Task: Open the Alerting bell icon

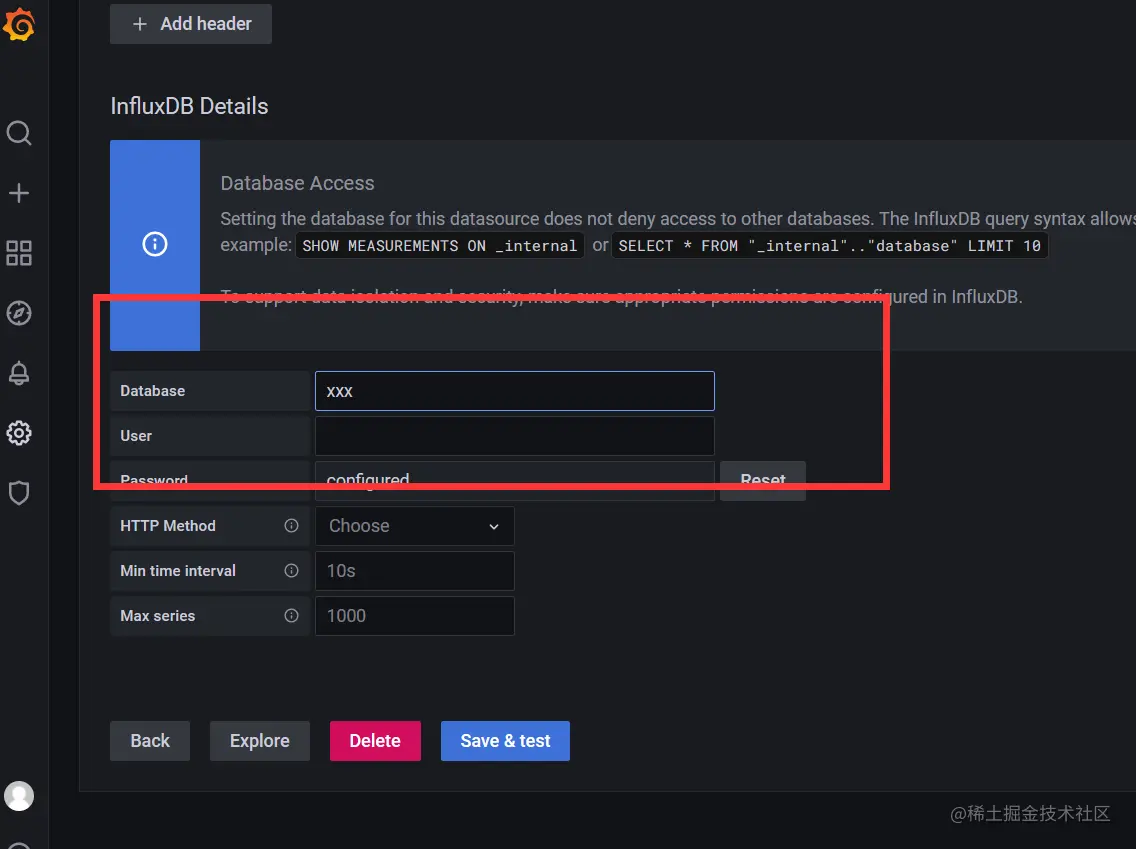Action: point(19,374)
